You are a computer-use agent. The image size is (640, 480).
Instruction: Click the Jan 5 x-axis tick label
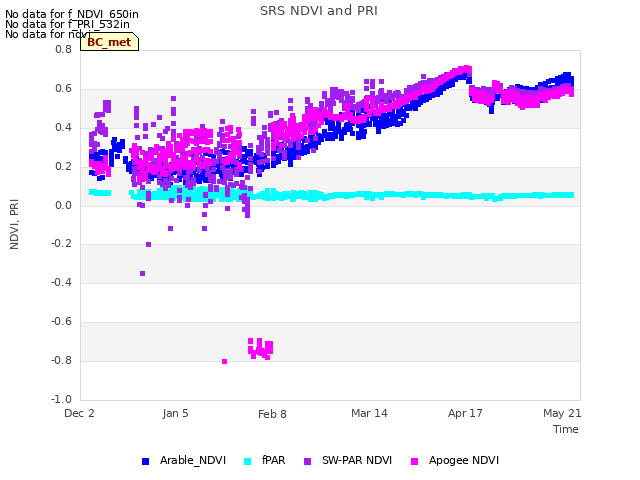(x=176, y=413)
